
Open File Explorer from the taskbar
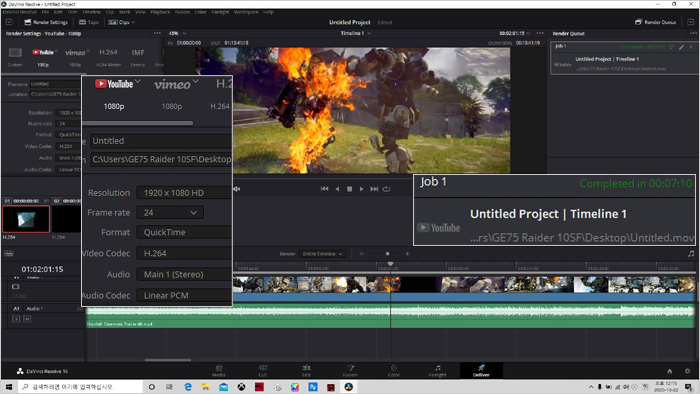(x=205, y=387)
